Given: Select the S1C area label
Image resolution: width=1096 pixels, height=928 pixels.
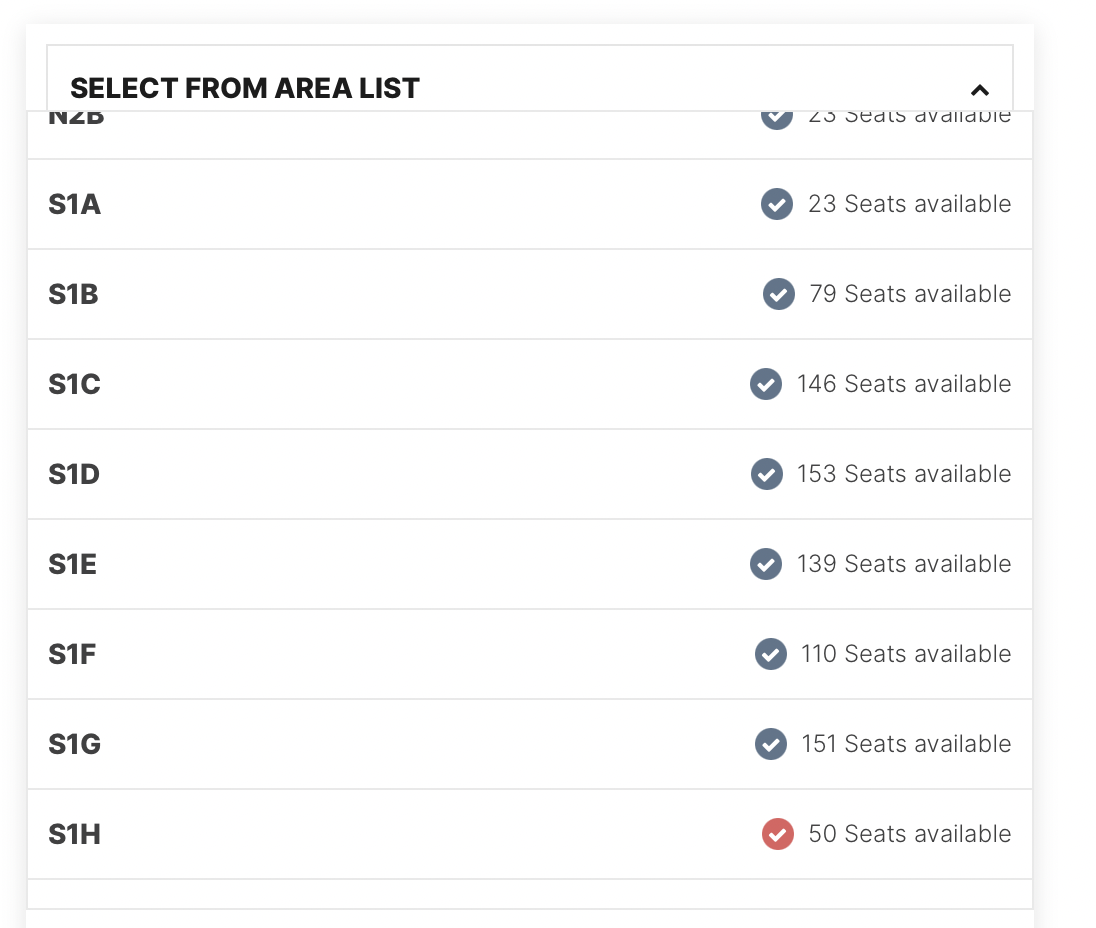Looking at the screenshot, I should (74, 384).
